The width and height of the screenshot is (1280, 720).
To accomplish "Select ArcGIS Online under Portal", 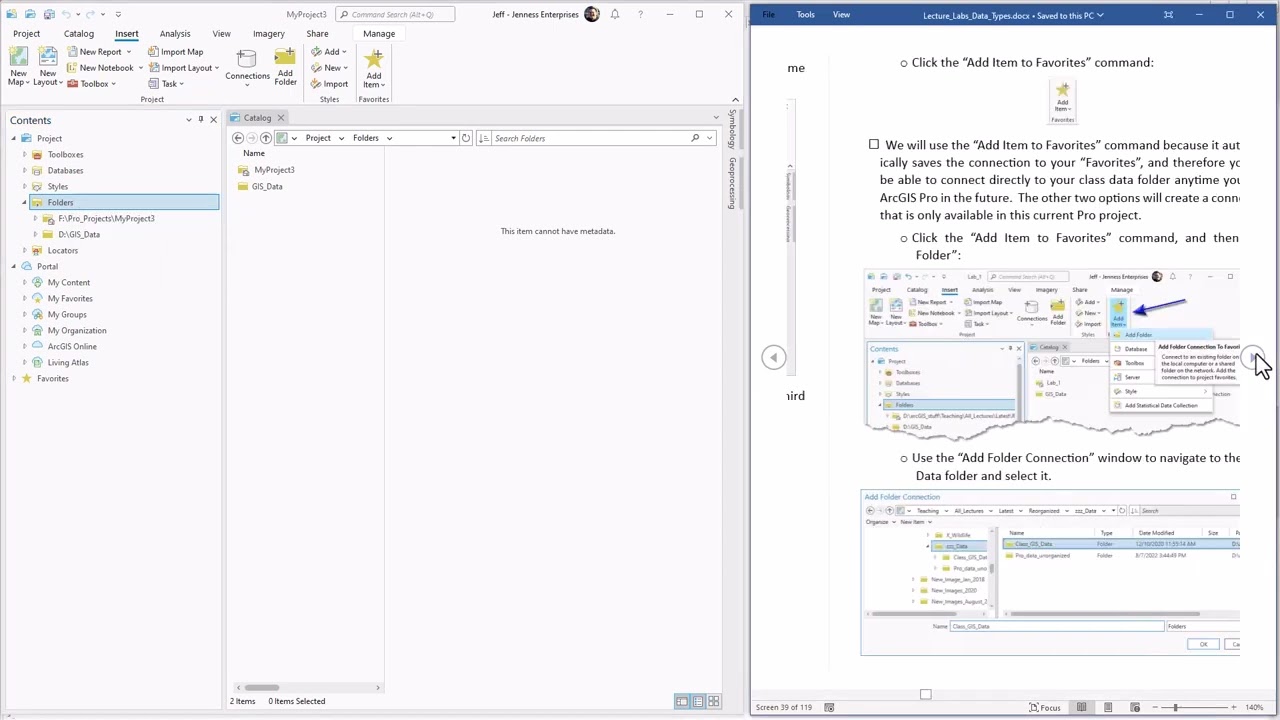I will tap(72, 346).
